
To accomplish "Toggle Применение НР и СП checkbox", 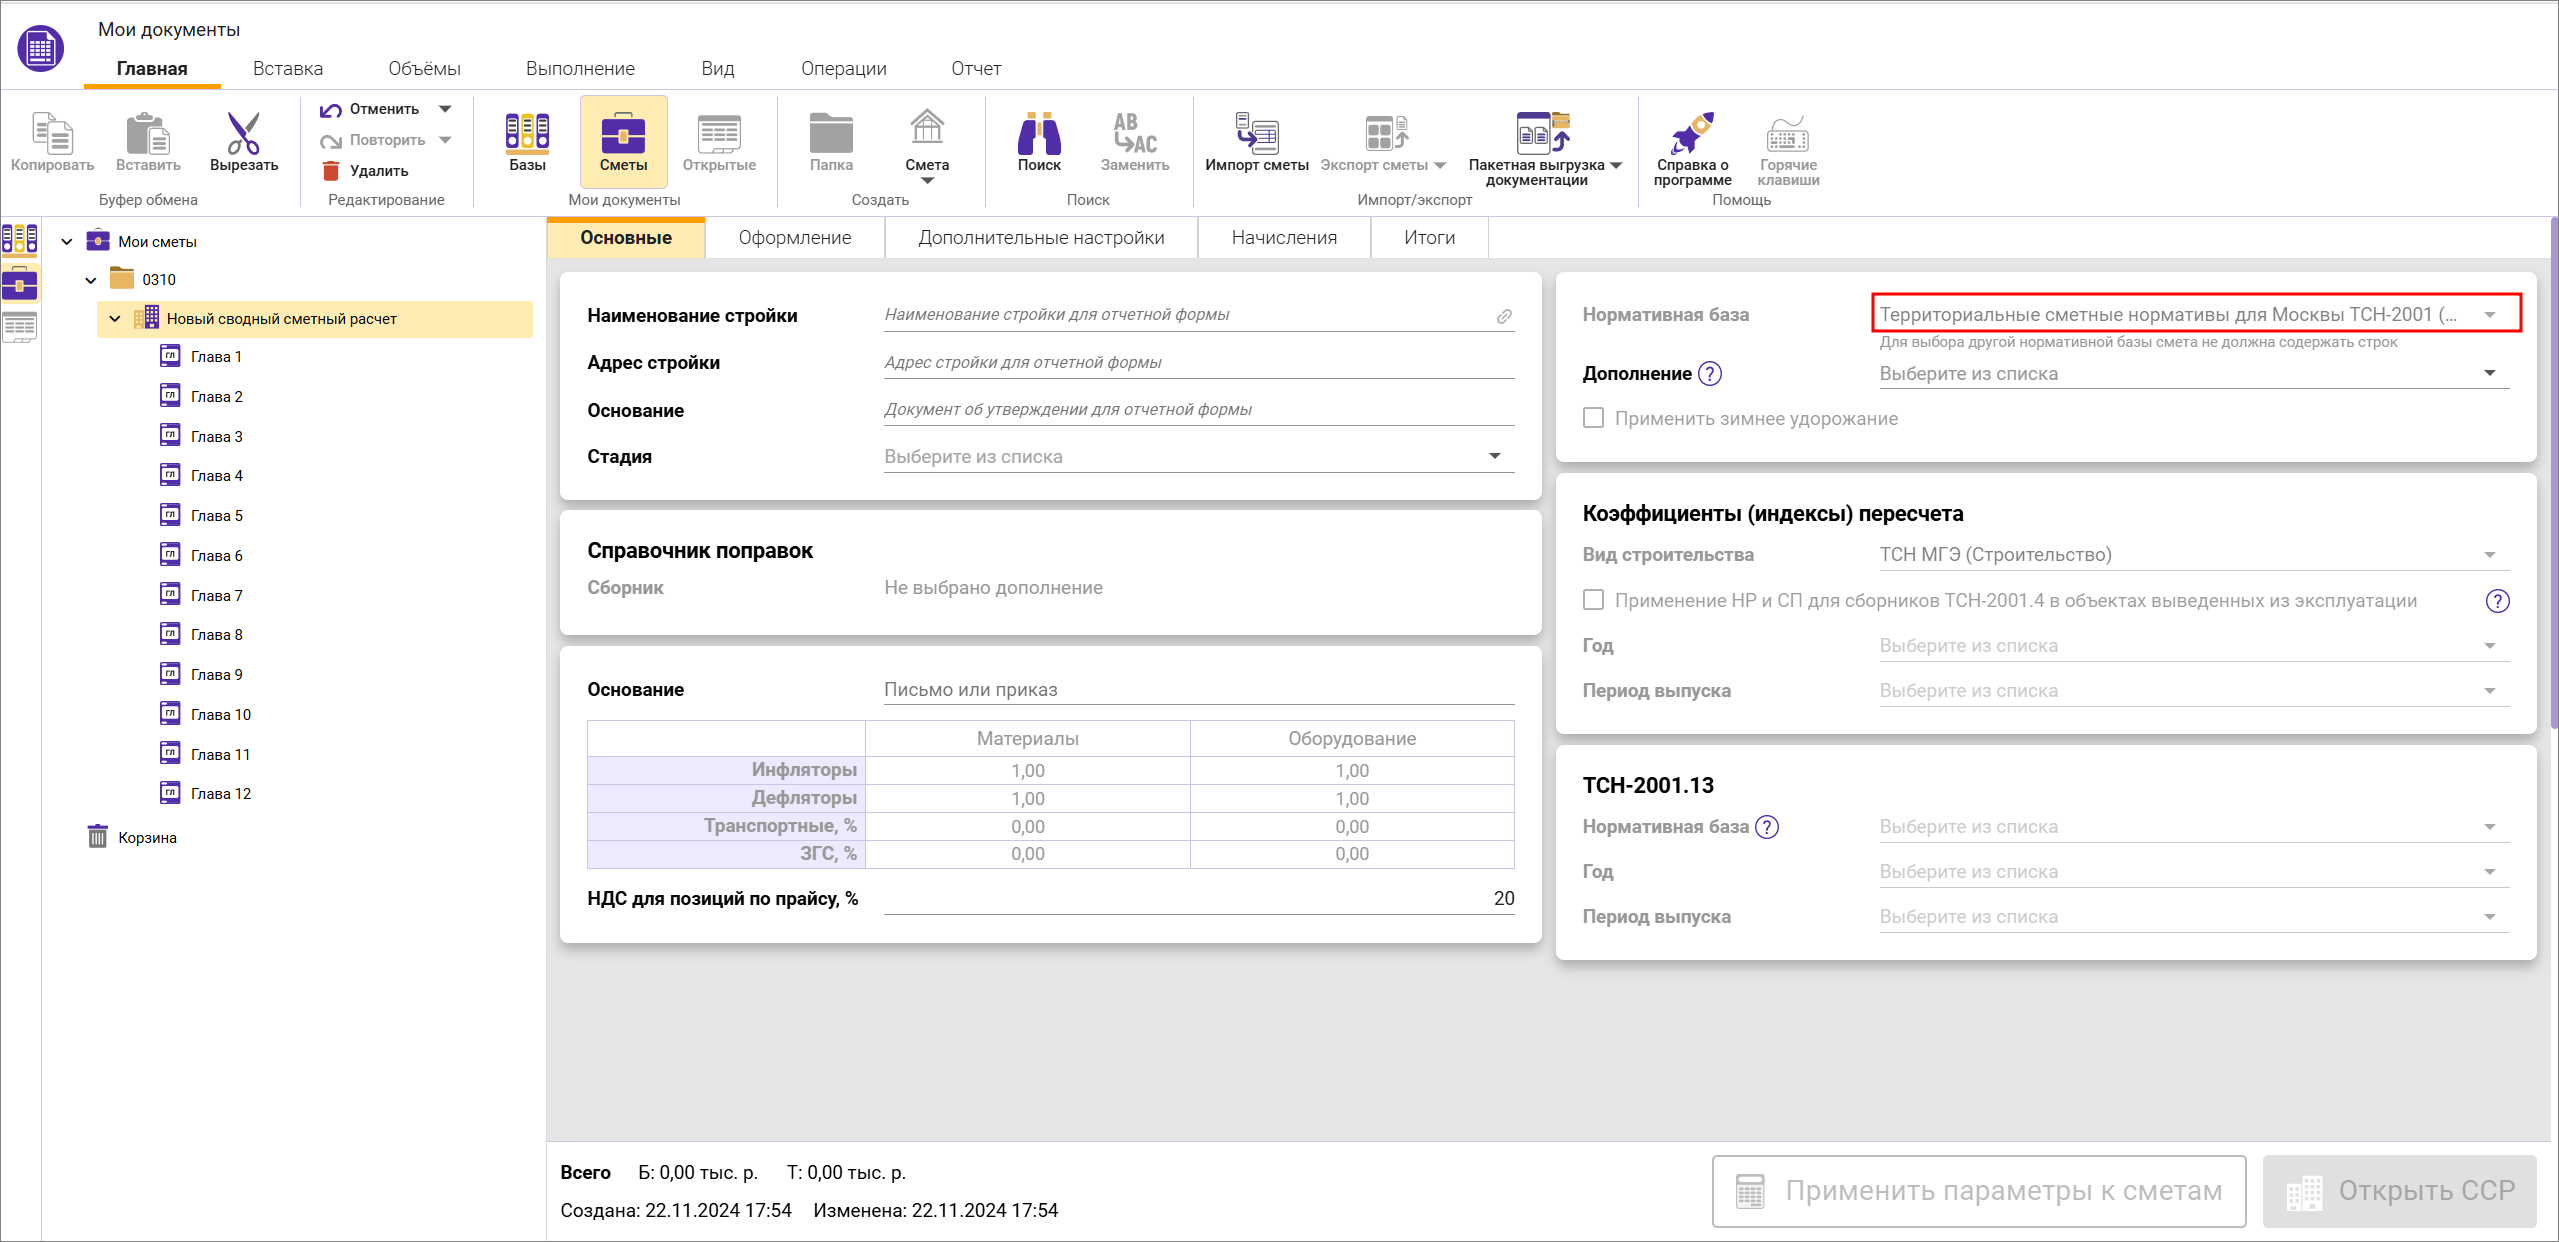I will coord(1594,600).
